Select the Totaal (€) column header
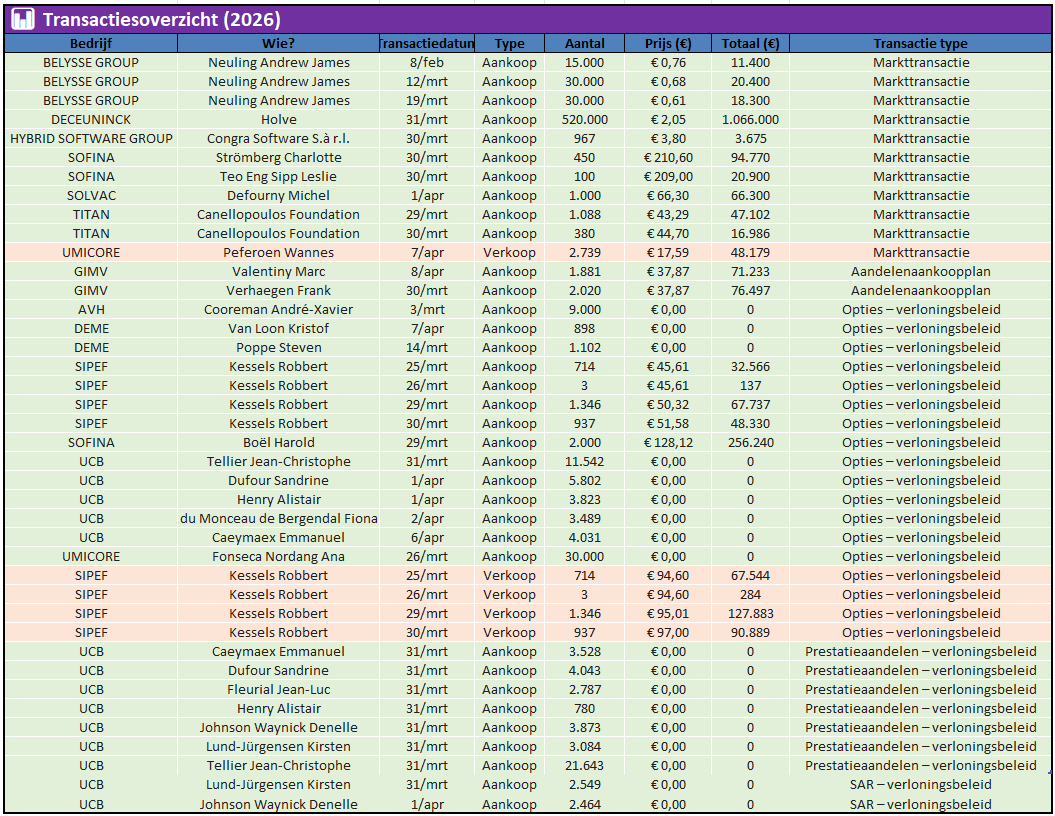 tap(750, 44)
